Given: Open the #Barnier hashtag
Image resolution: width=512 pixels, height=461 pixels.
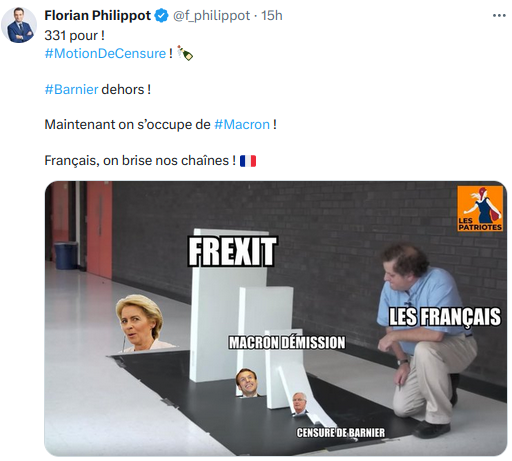Looking at the screenshot, I should click(71, 89).
